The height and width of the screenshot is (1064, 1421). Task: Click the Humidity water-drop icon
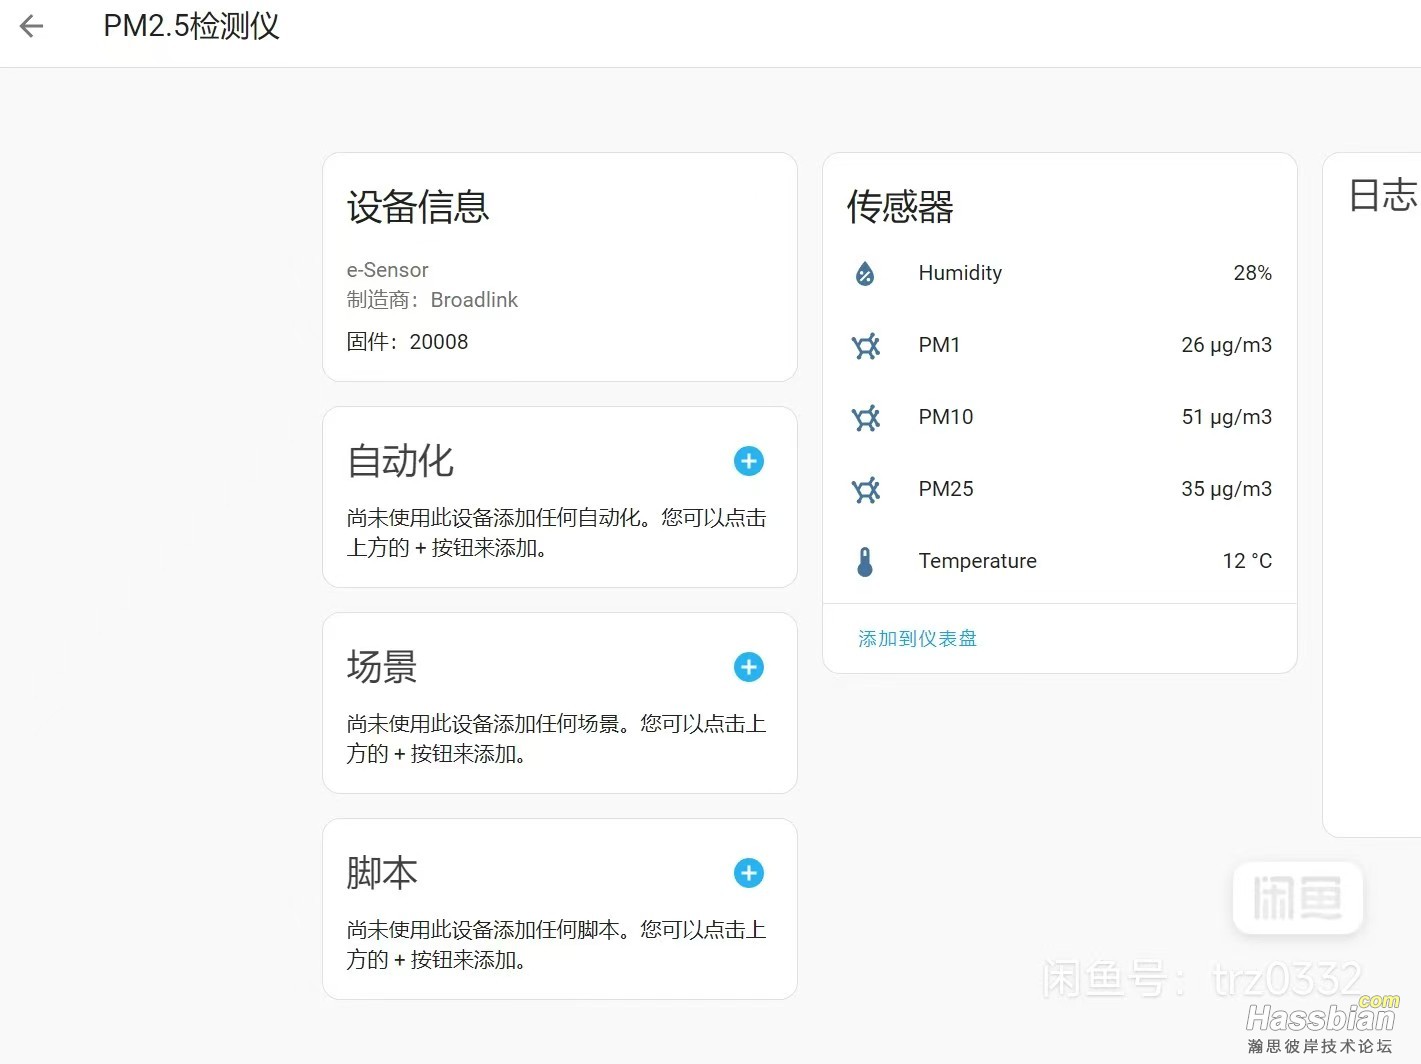point(866,273)
